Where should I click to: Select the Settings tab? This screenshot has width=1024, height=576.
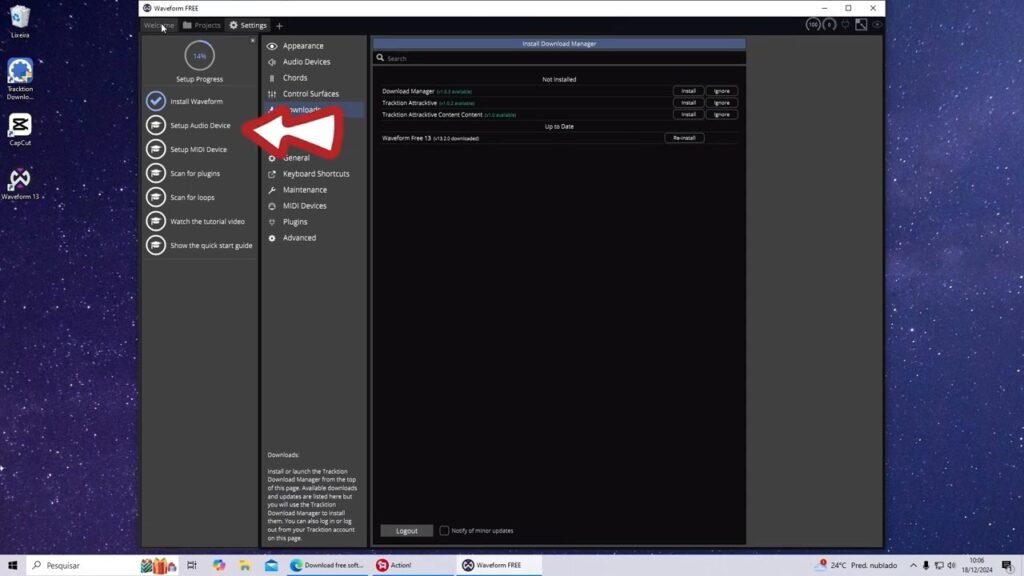248,25
